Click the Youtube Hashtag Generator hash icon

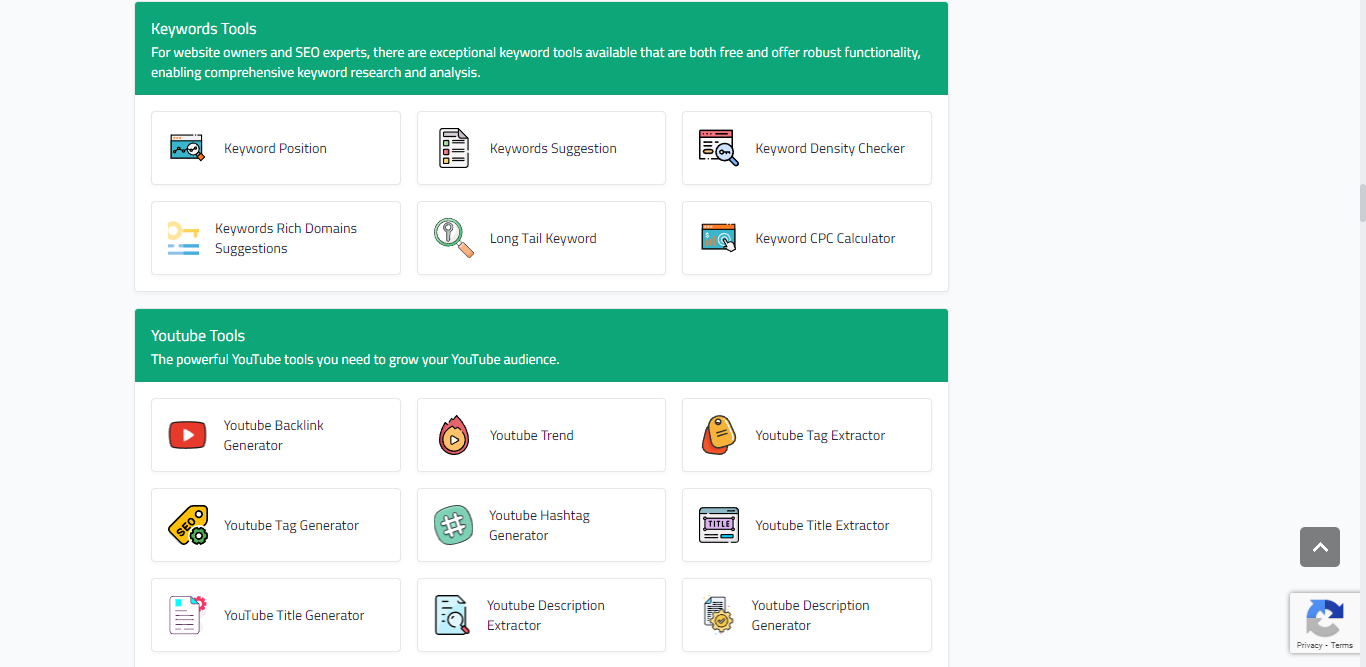(453, 525)
